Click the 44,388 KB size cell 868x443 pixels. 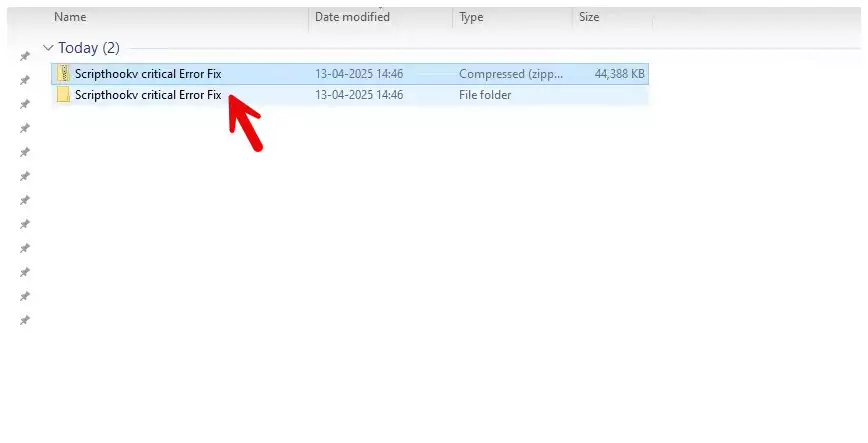coord(619,74)
